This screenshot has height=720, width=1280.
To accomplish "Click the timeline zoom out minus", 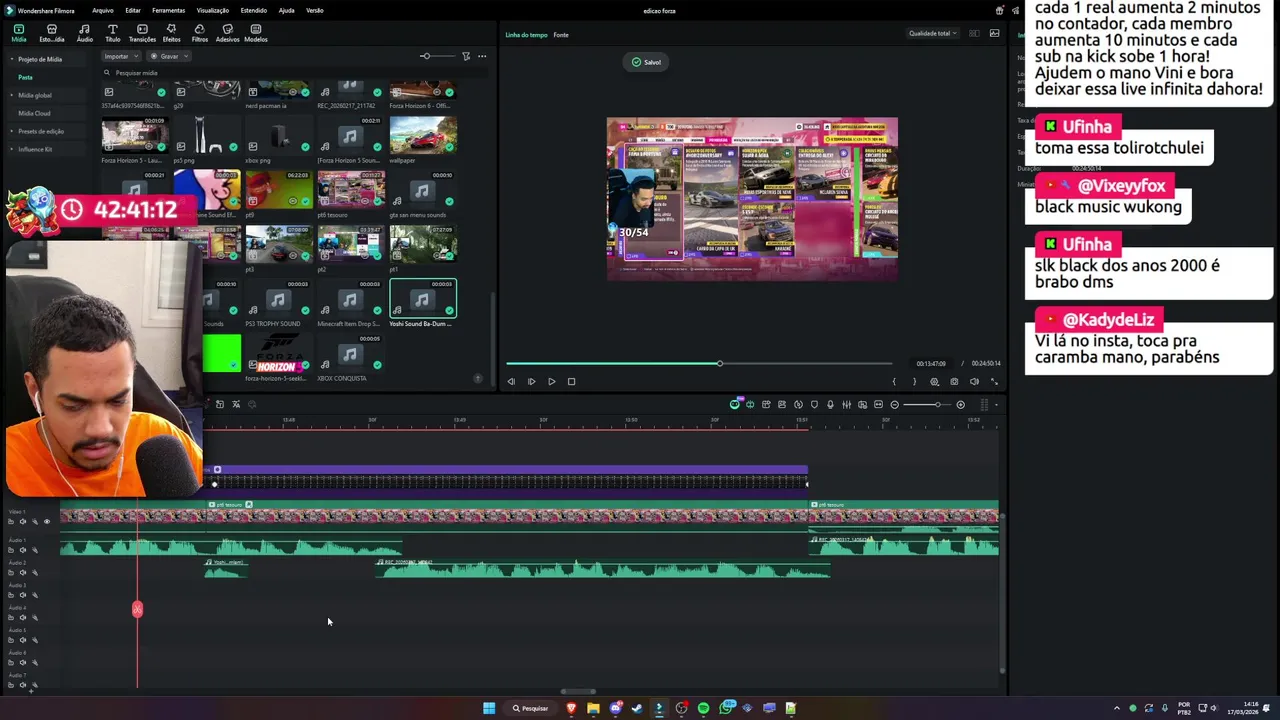I will tap(894, 404).
